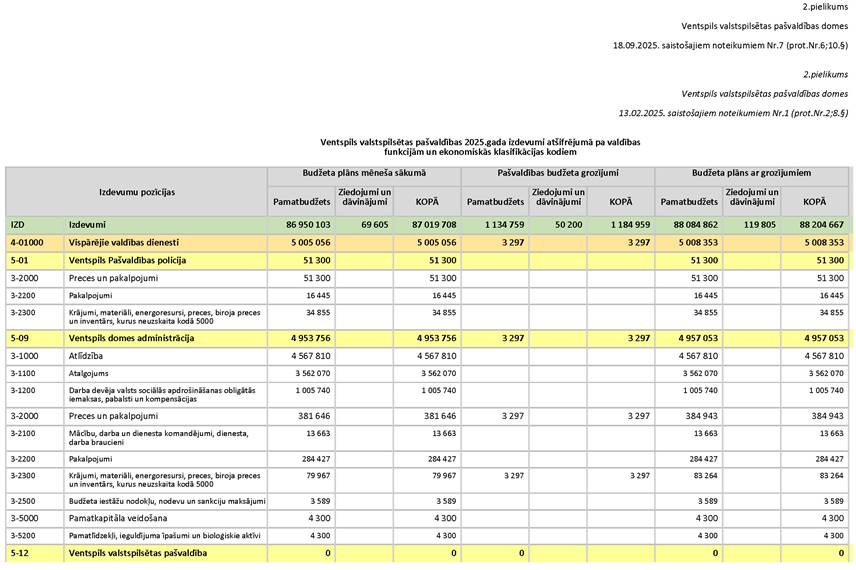Screen dimensions: 856x570
Task: Click the "Pašvaldības budžeta grozījumi" group header
Action: point(557,173)
